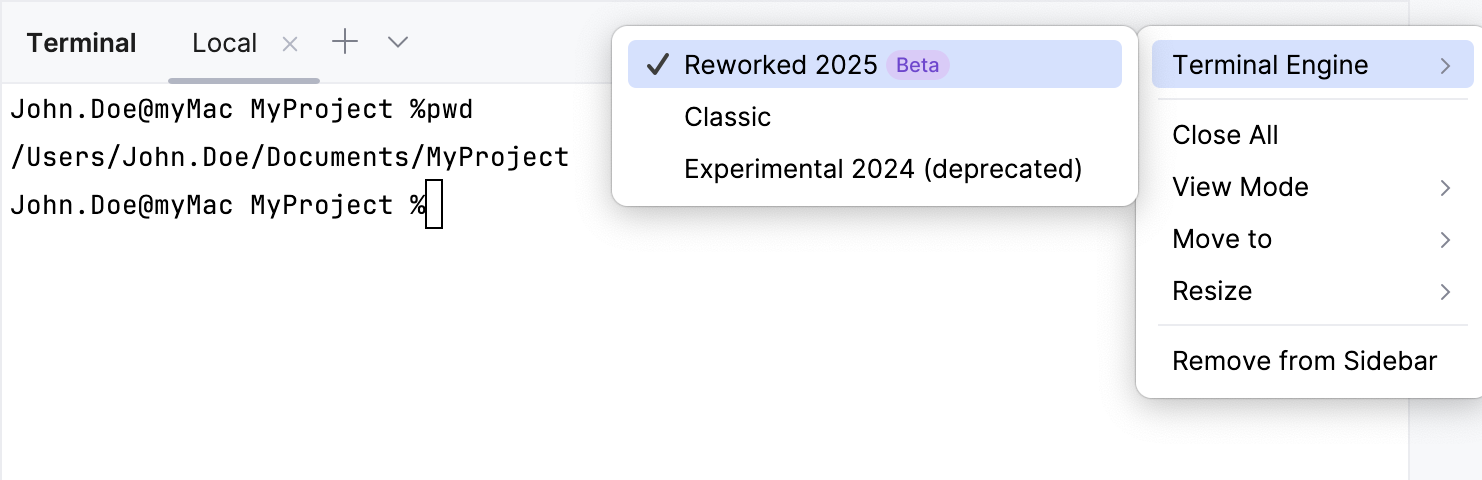
Task: Click the /Users/John.Doe/Documents/MyProject output line
Action: click(289, 157)
